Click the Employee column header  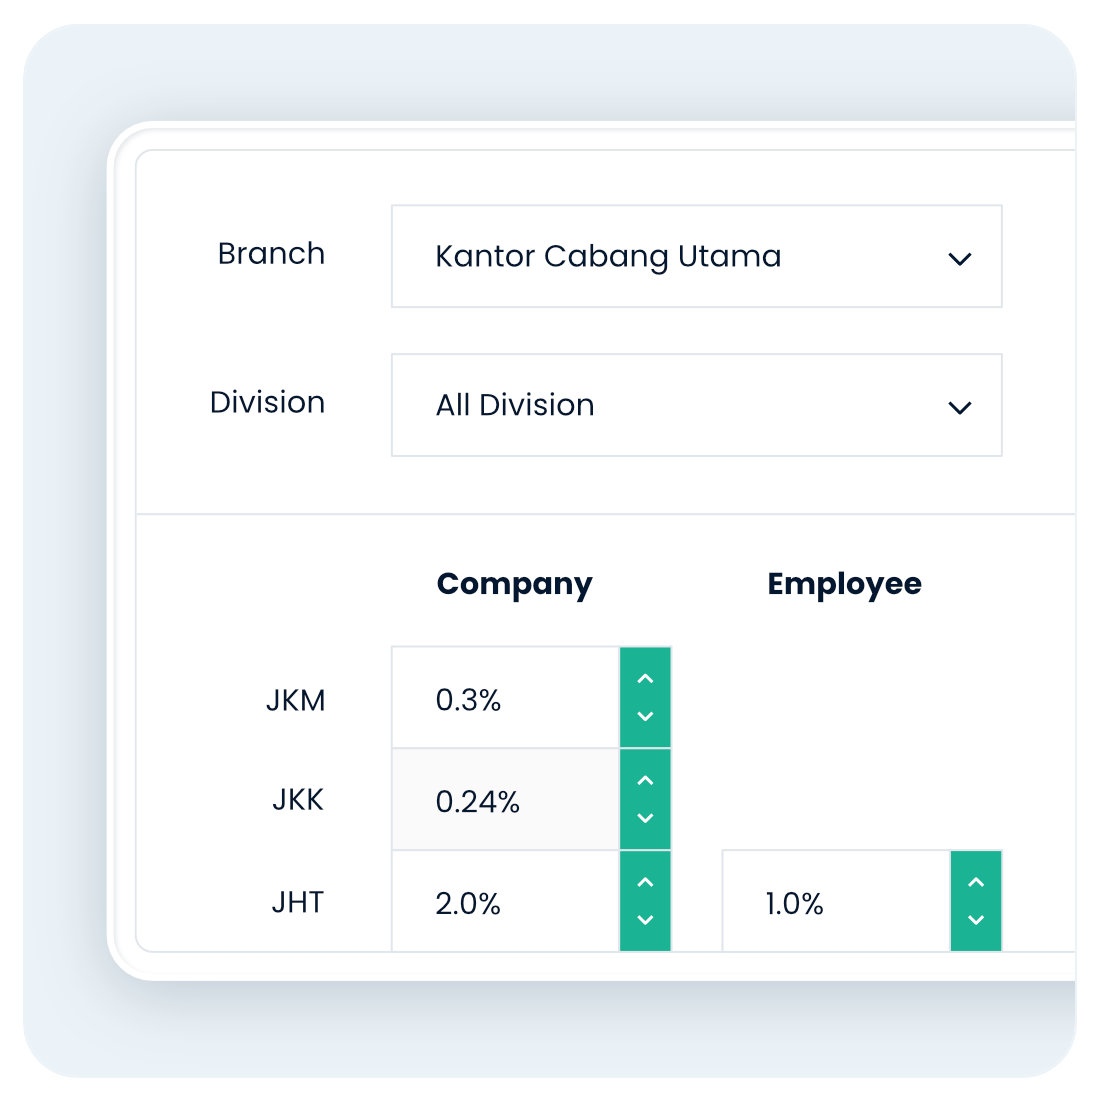tap(844, 584)
